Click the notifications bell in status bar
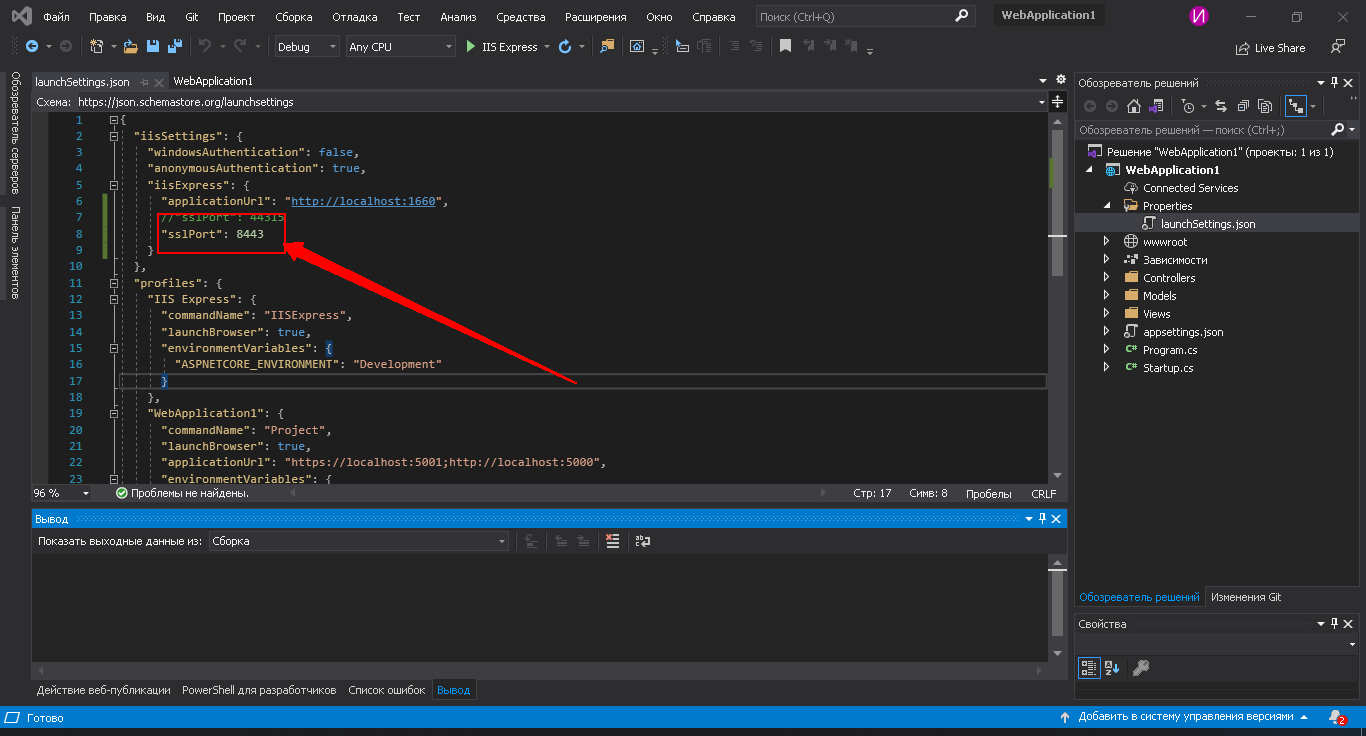This screenshot has width=1366, height=736. [x=1337, y=717]
